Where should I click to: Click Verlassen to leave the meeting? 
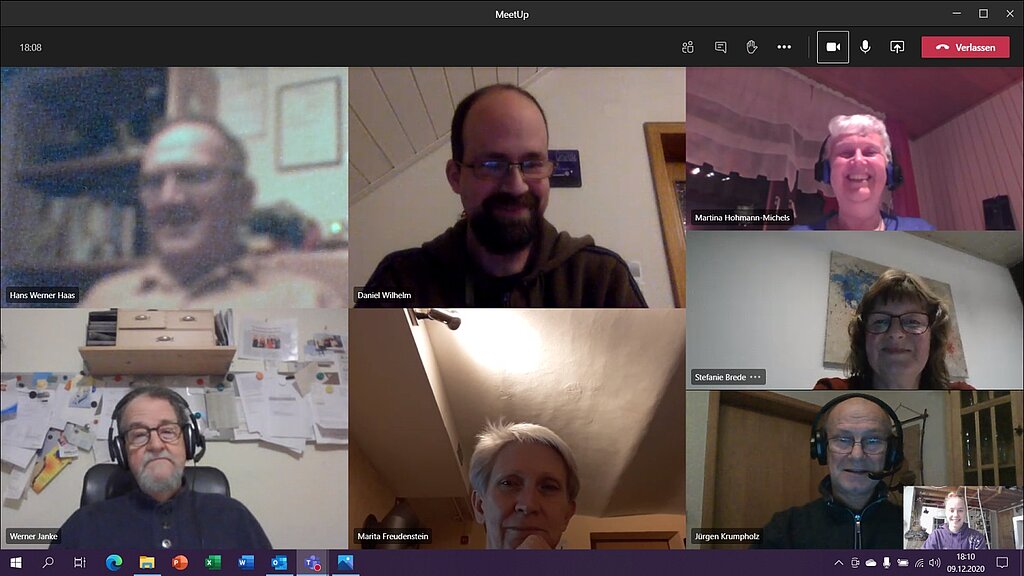click(x=965, y=47)
